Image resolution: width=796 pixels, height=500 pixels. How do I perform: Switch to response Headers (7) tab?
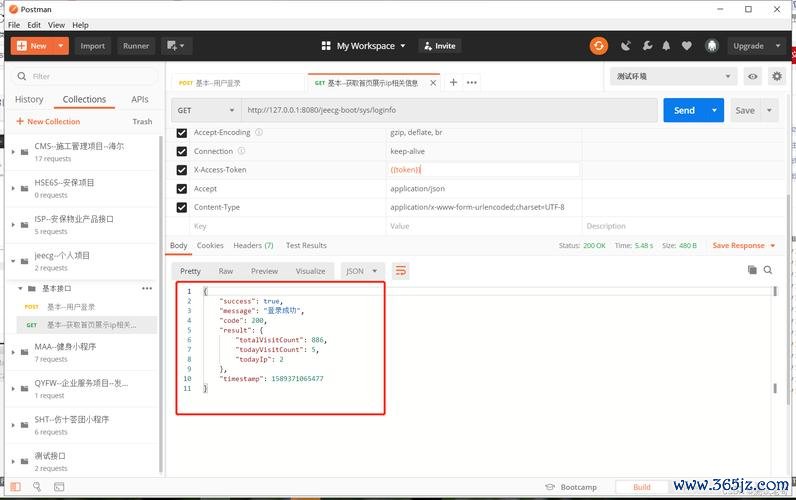(253, 245)
